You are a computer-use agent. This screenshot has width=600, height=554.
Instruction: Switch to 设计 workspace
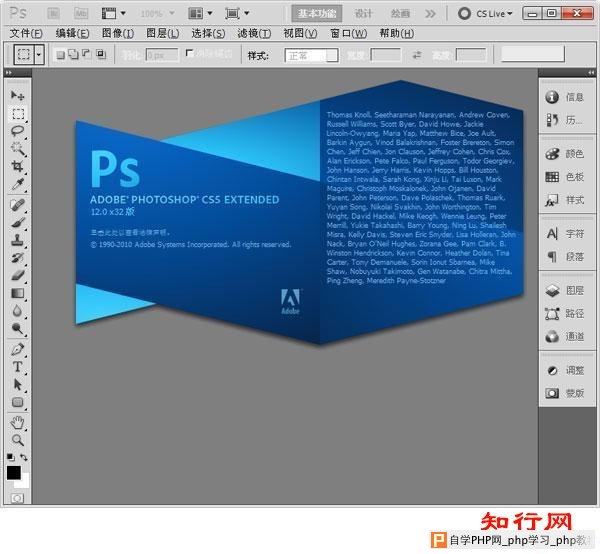tap(363, 14)
